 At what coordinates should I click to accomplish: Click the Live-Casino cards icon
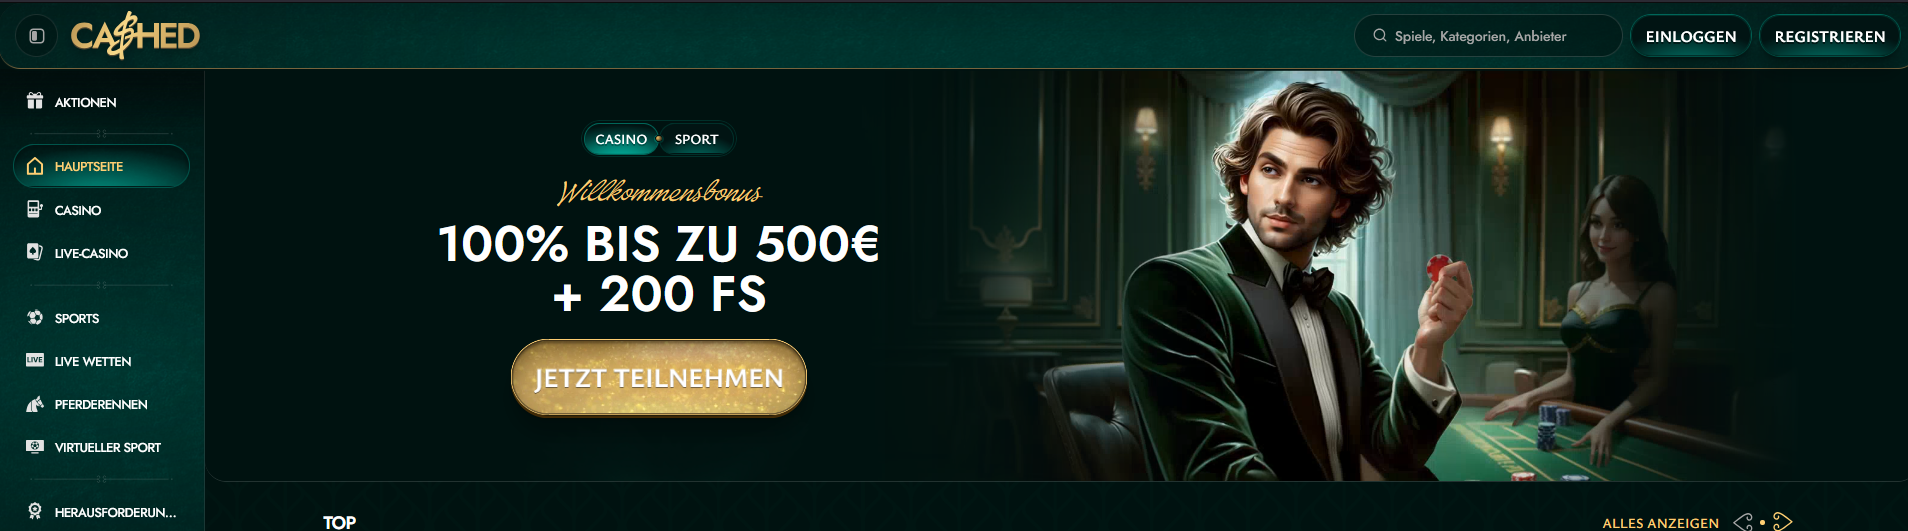35,252
